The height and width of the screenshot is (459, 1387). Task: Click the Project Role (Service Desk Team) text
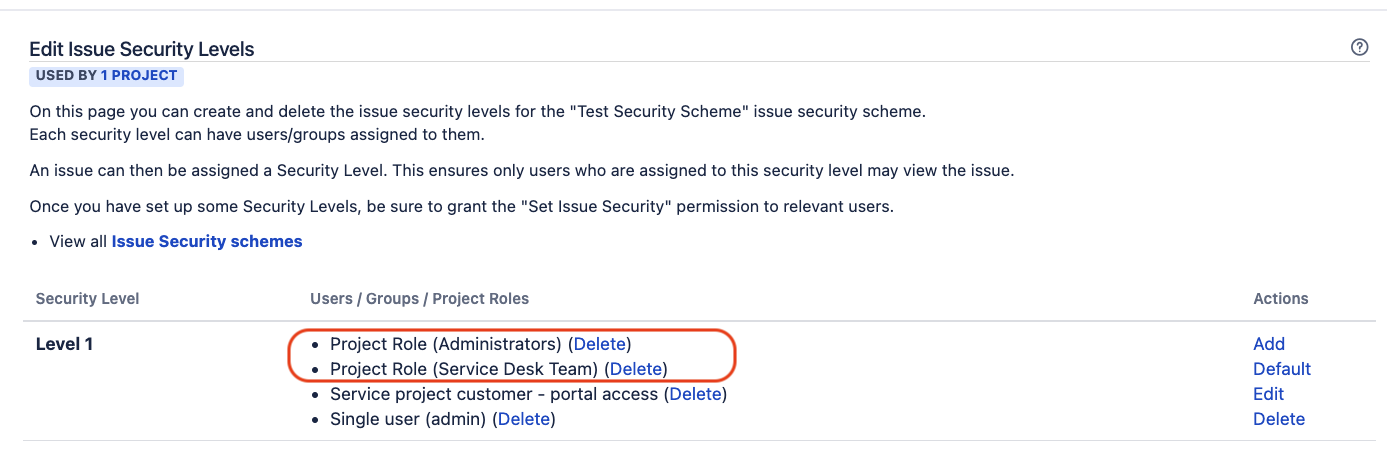coord(463,369)
